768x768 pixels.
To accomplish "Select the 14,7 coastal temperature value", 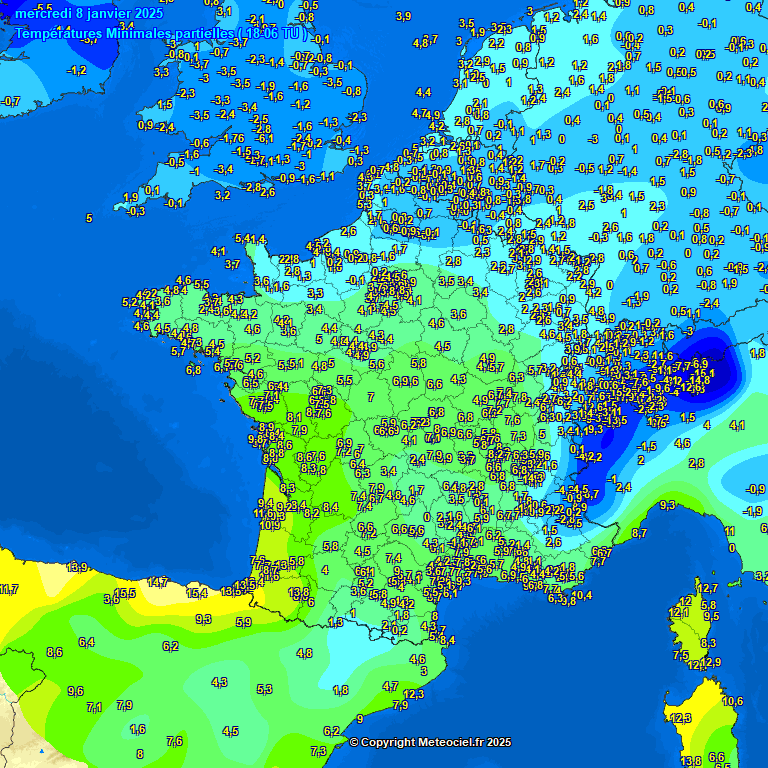I will coord(158,582).
